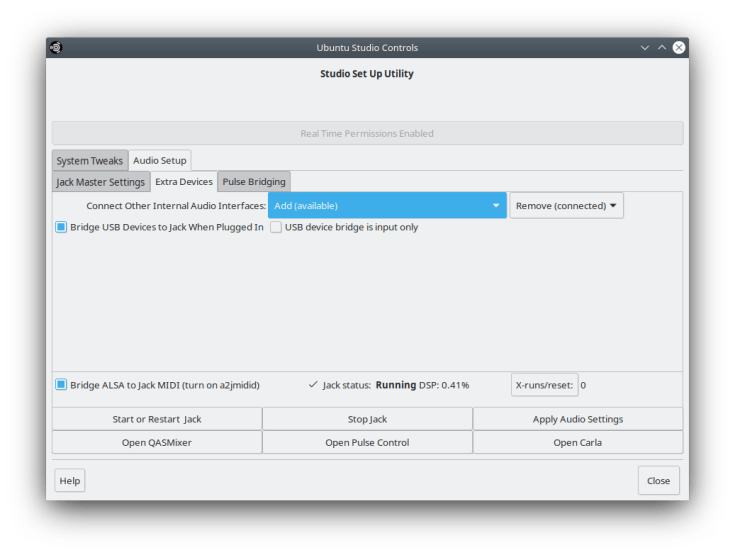Click the Ubuntu Studio Controls title bar icon
Screen dimensions: 735x555
pos(57,47)
